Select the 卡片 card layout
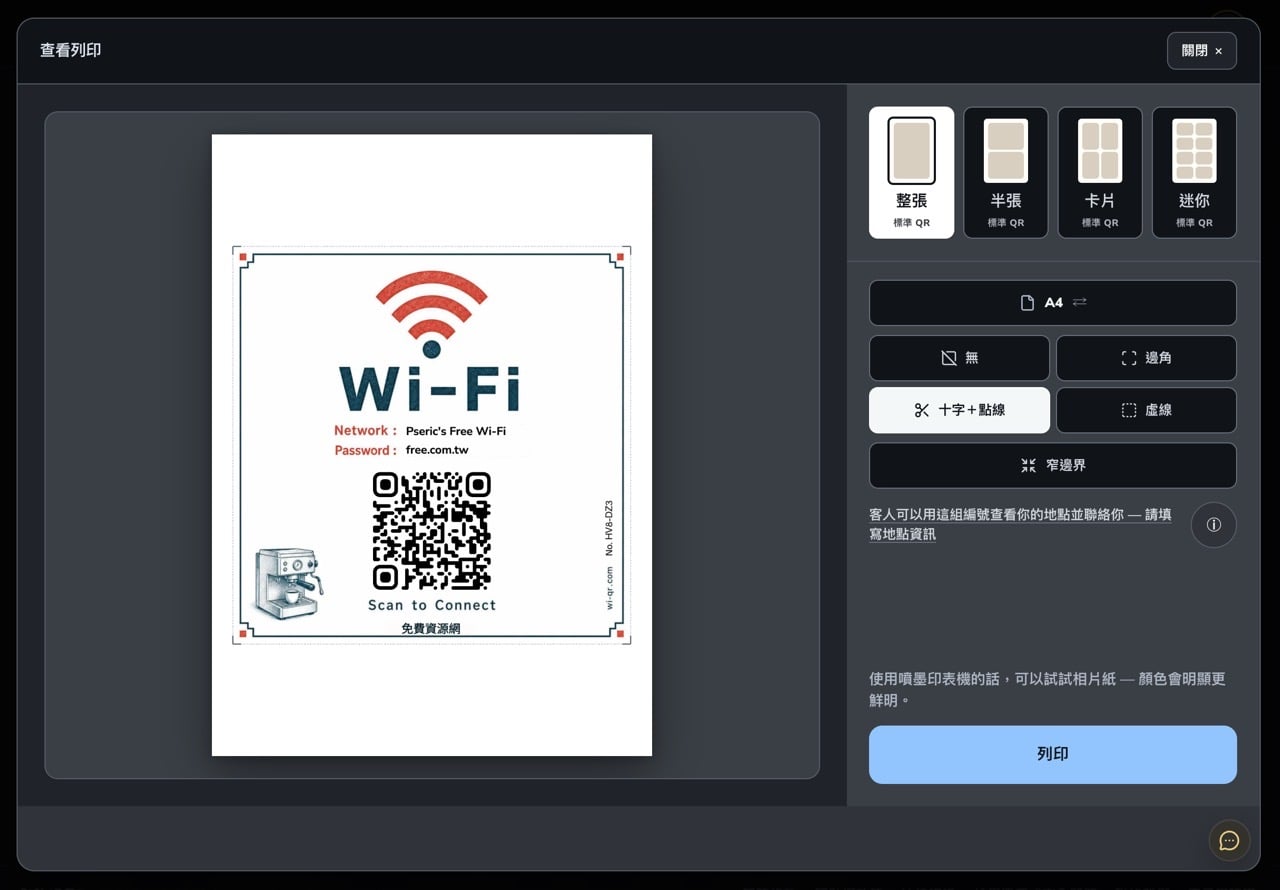The image size is (1280, 890). (1100, 173)
